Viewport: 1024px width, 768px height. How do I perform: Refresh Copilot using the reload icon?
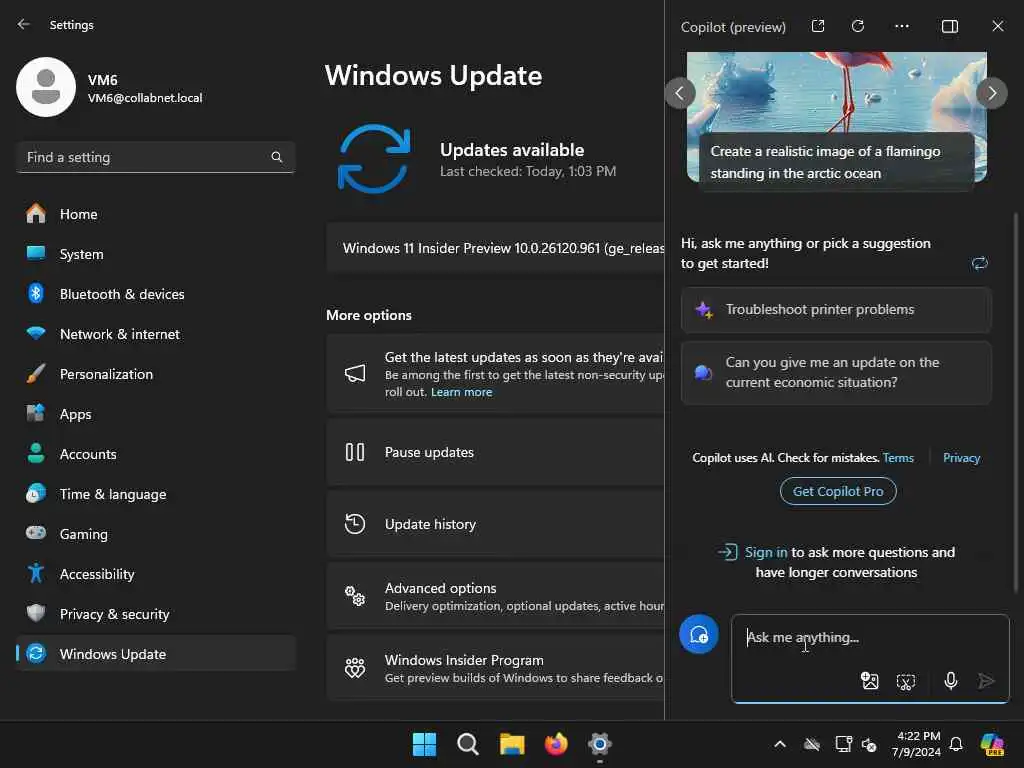coord(857,26)
